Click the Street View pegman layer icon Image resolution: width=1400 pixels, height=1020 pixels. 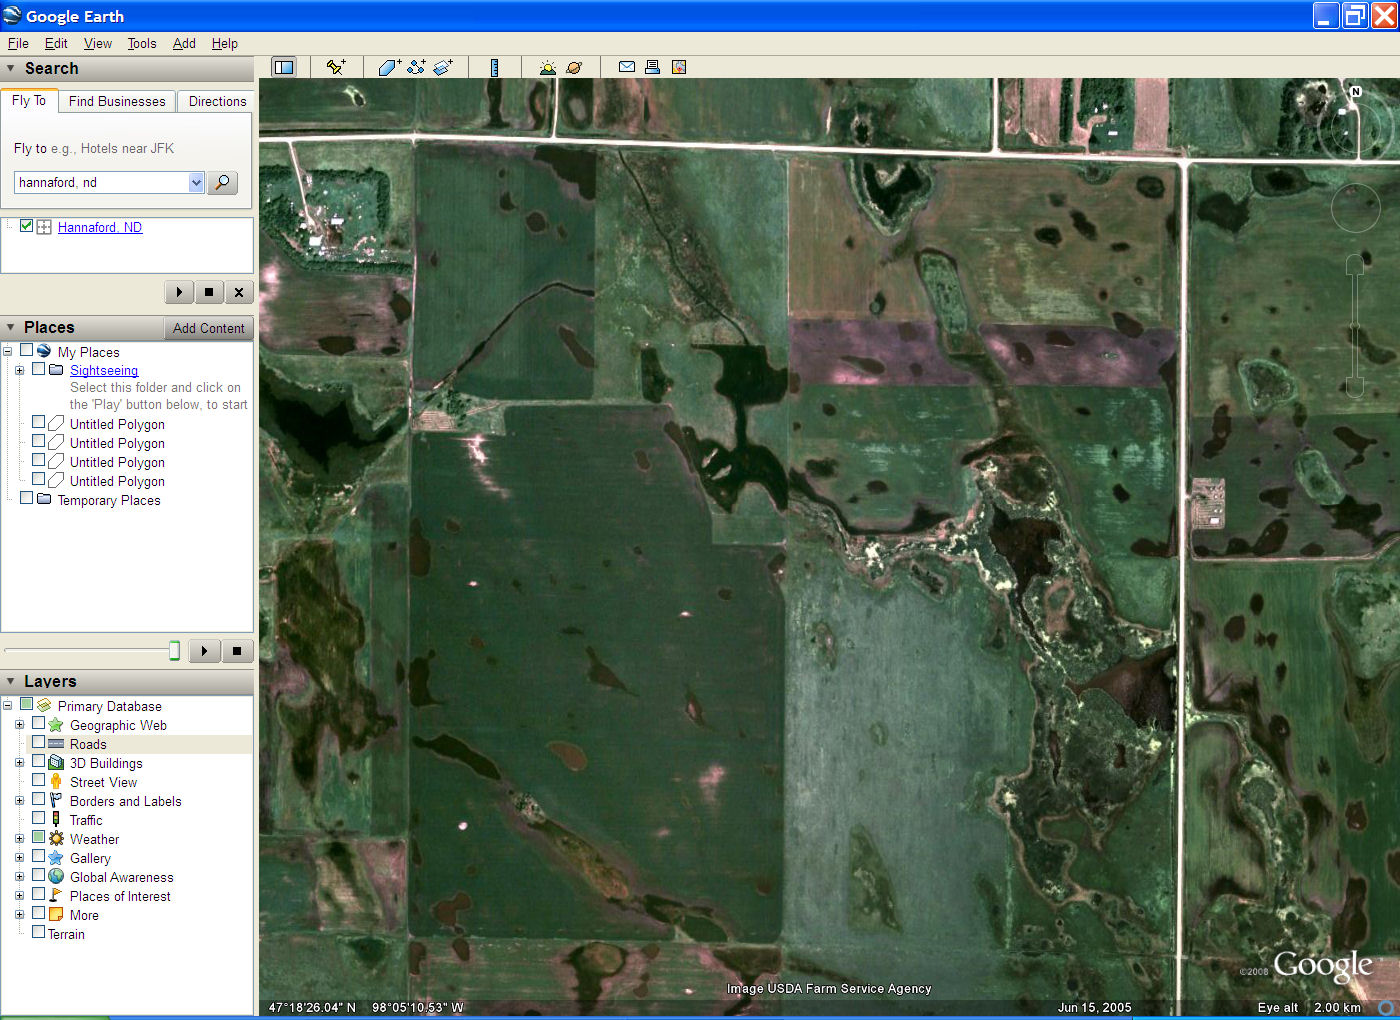[56, 782]
